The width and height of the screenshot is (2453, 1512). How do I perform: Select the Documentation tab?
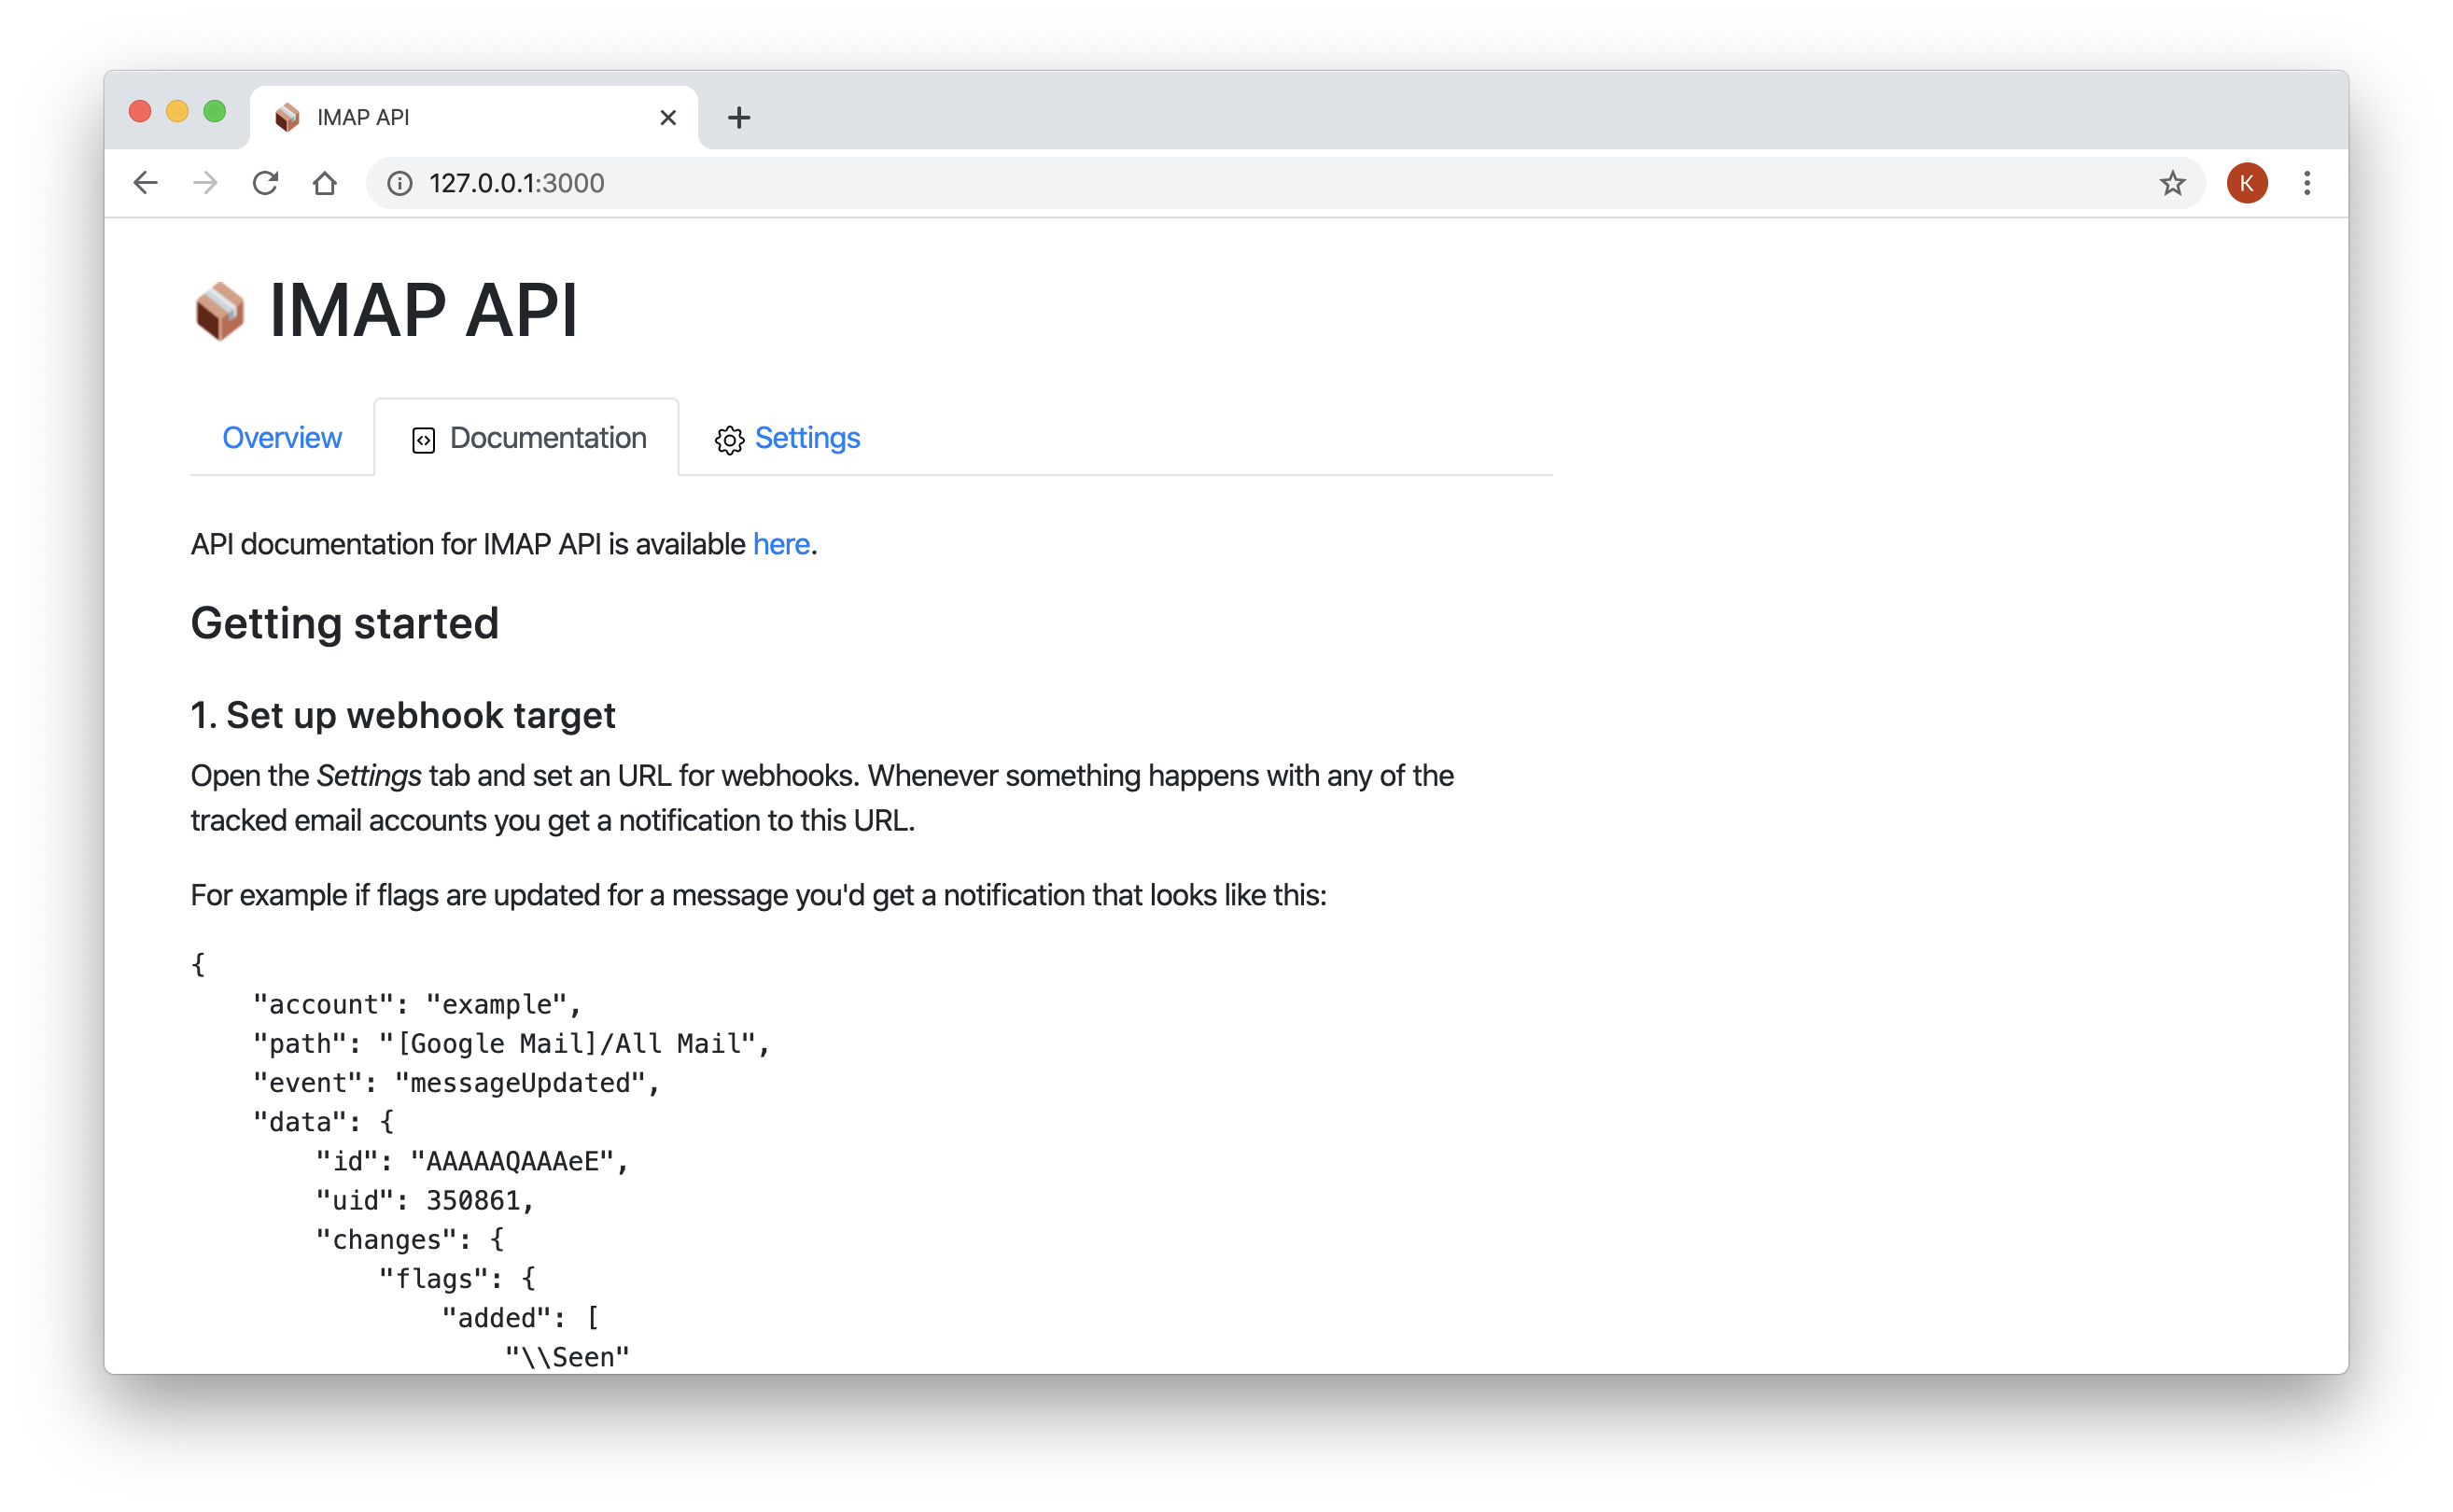point(527,438)
